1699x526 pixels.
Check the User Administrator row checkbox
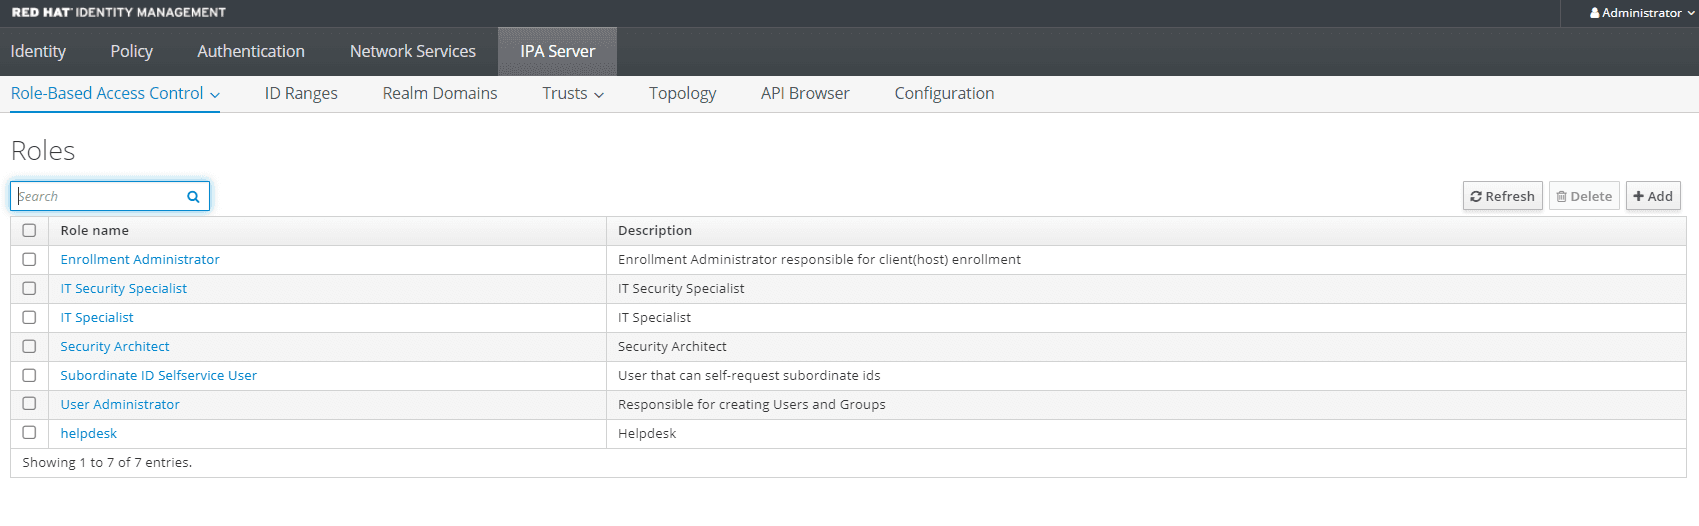click(29, 403)
